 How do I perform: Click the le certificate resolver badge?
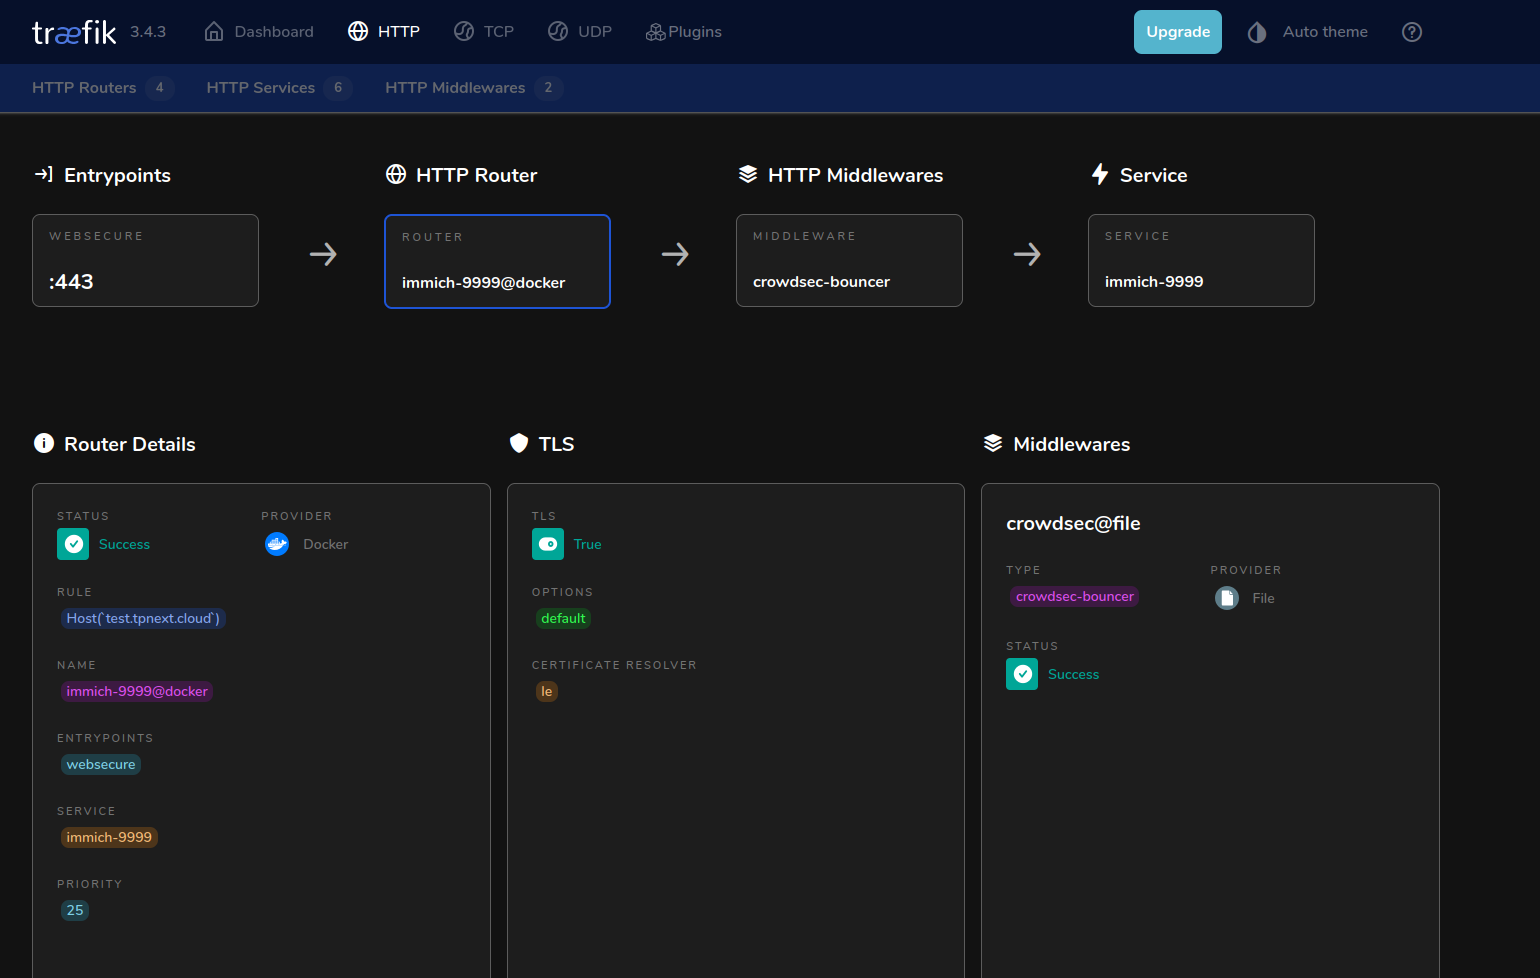coord(547,691)
